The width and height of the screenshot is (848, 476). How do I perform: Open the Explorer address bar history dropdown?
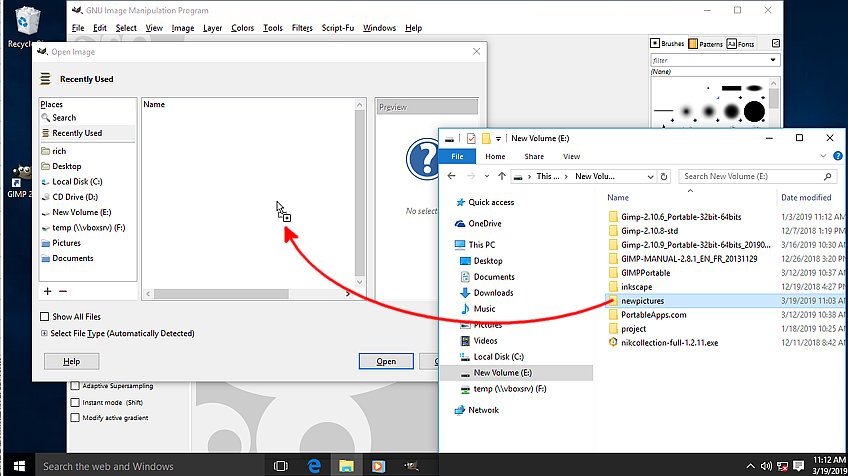point(650,176)
